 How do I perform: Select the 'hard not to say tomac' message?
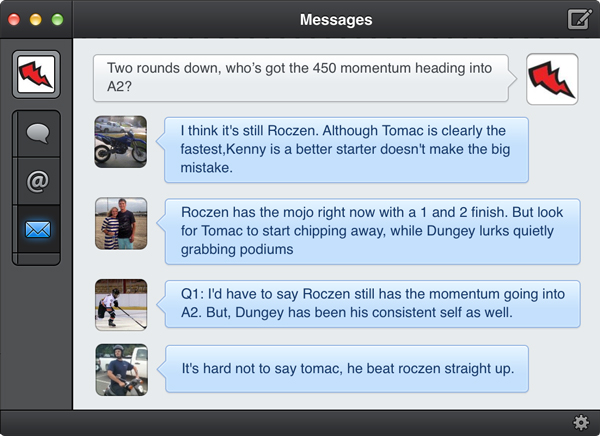(x=346, y=368)
